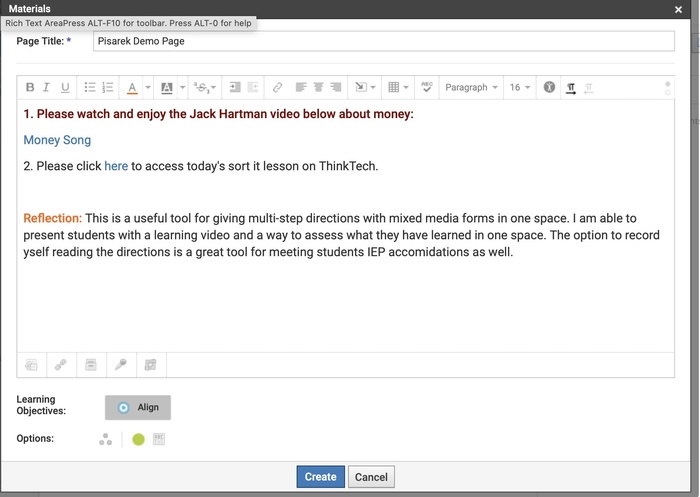This screenshot has height=497, width=700.
Task: Underline the selected text
Action: click(65, 88)
